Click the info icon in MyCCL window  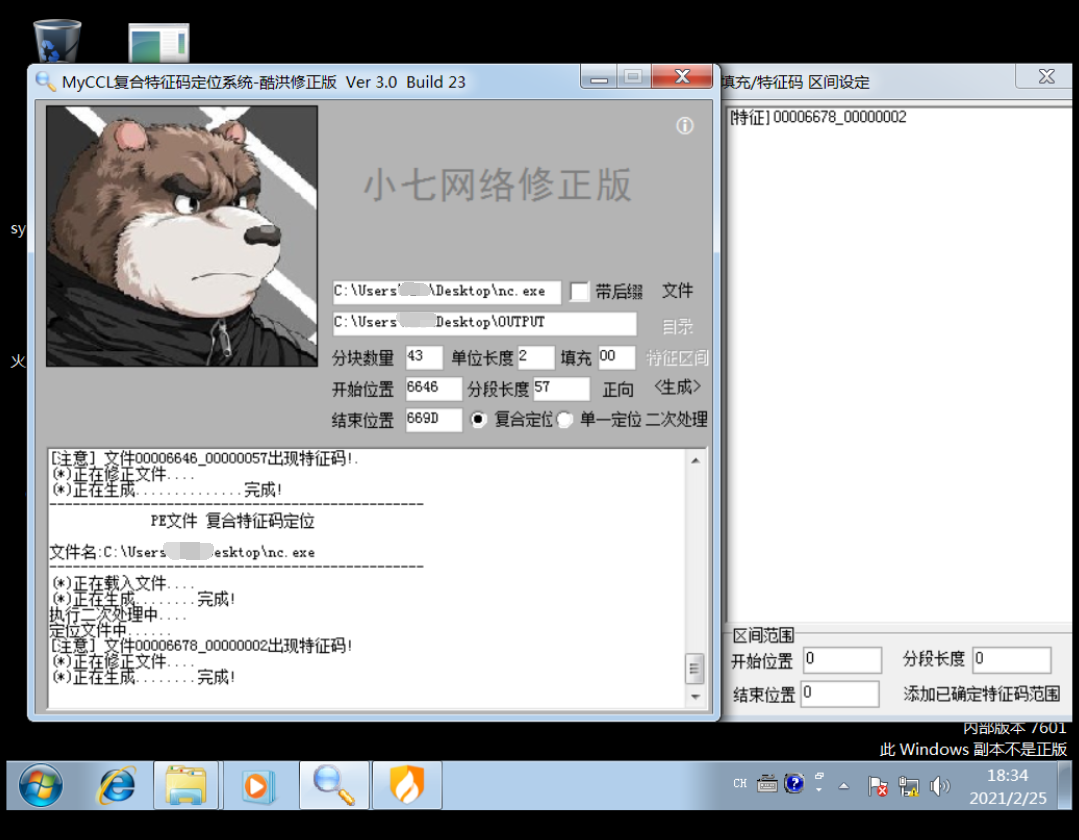[x=685, y=126]
